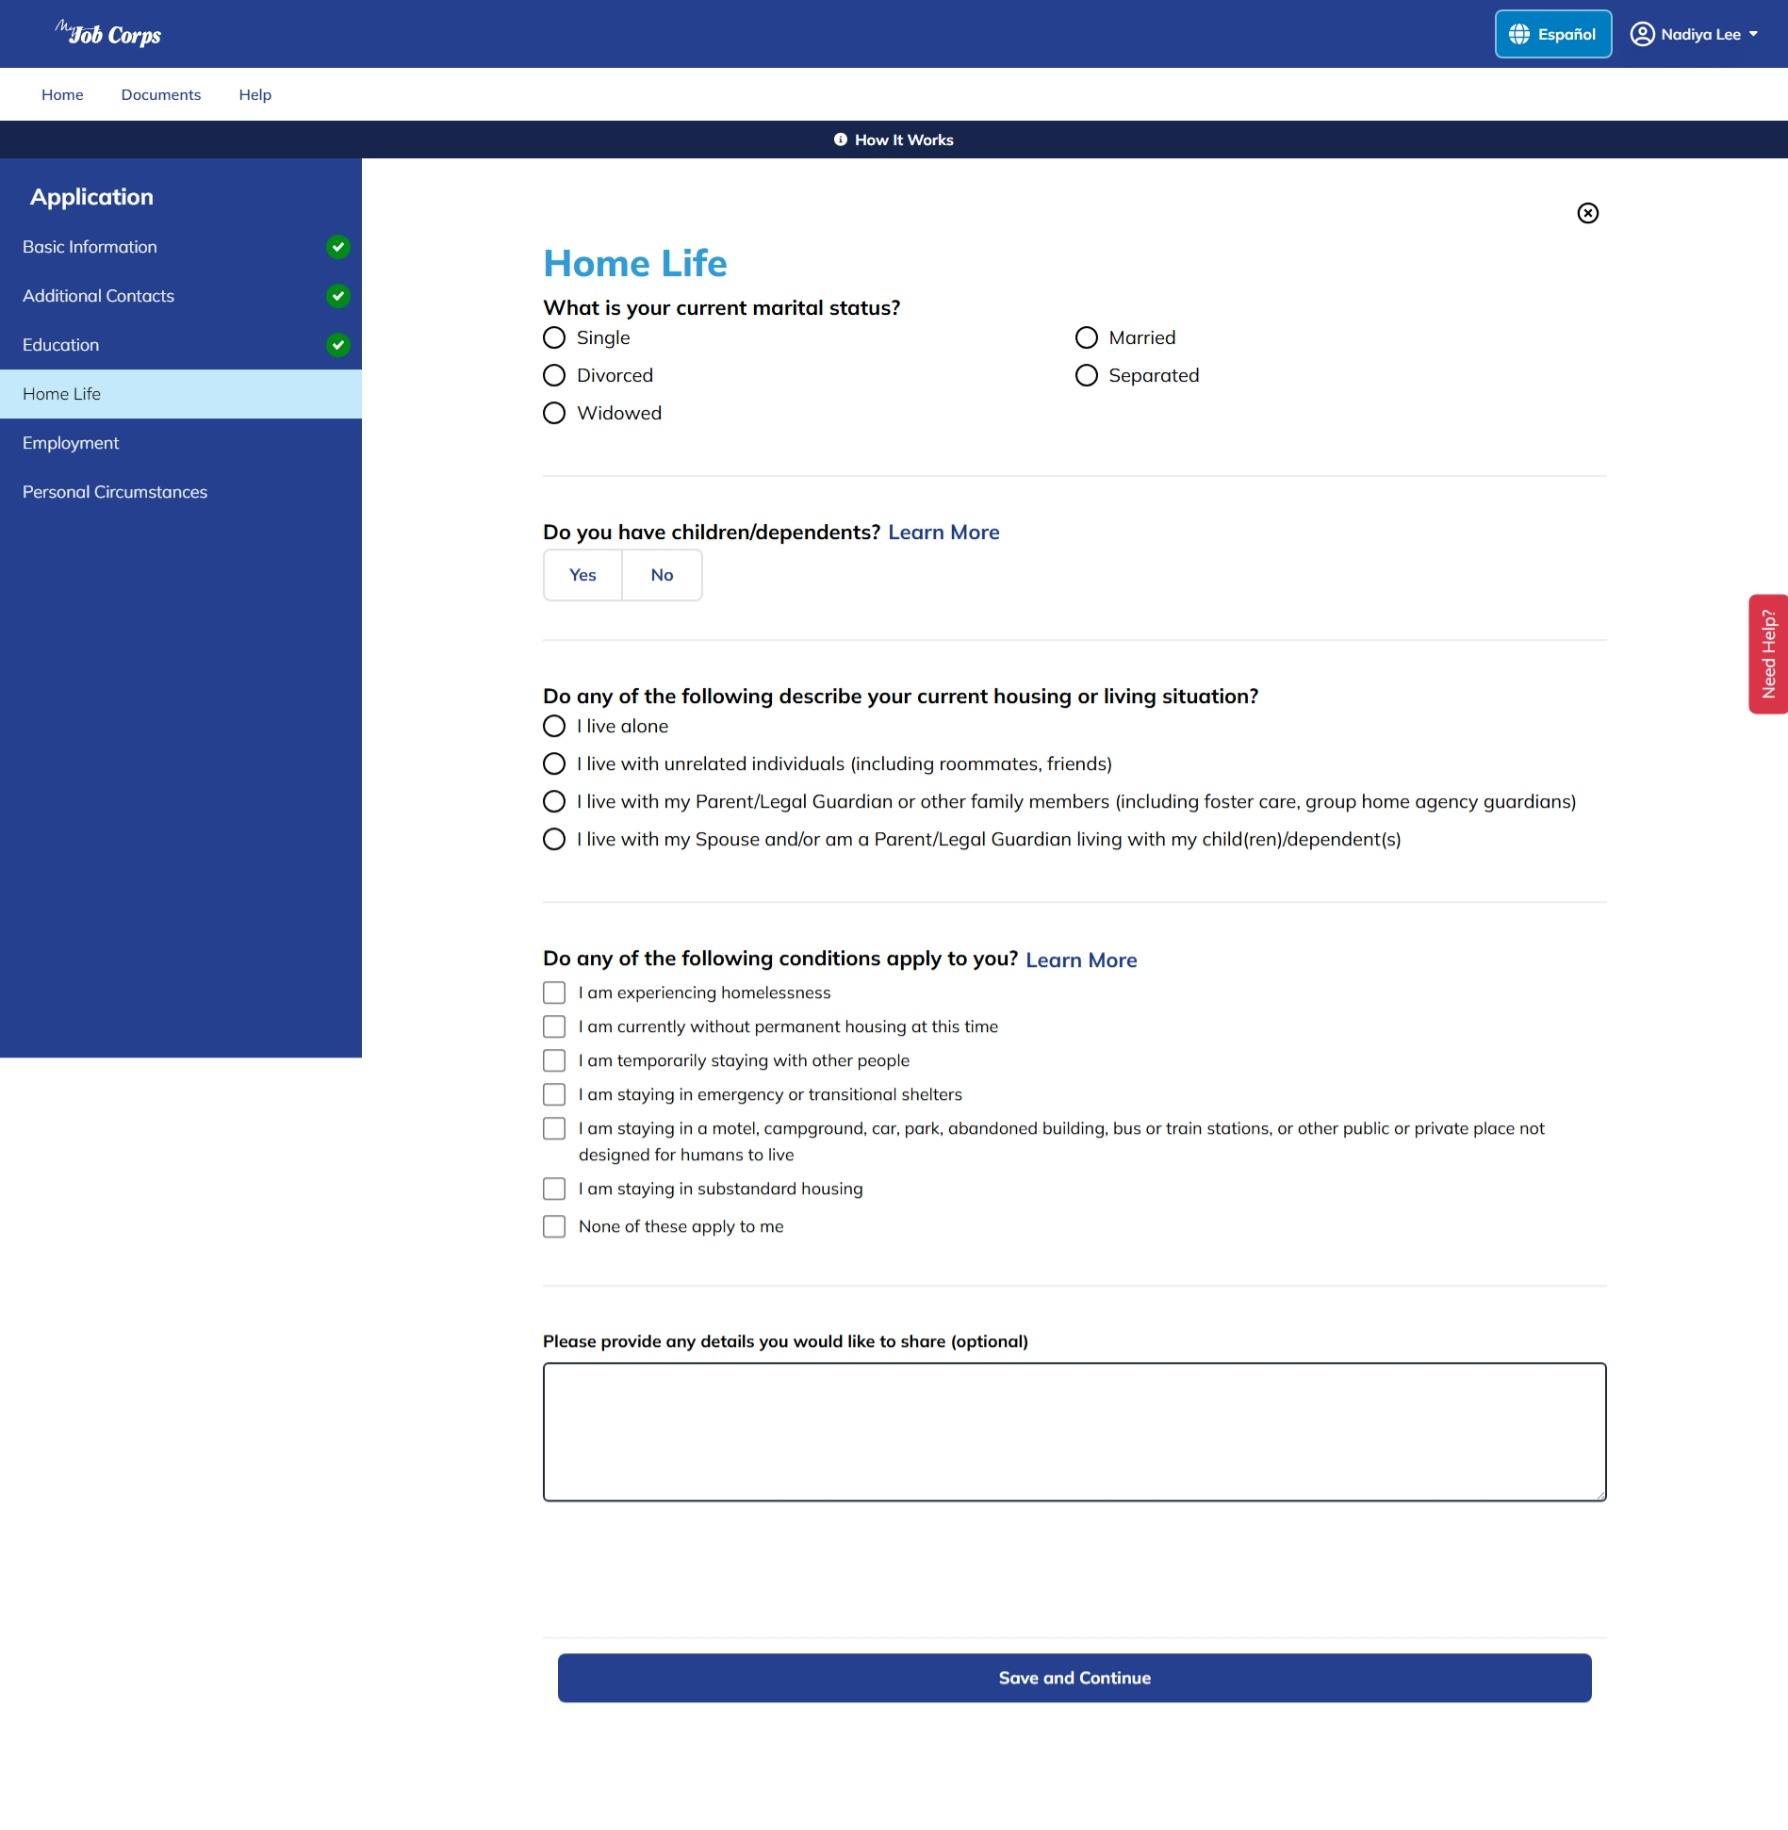Select Widowed marital status
This screenshot has width=1788, height=1830.
[x=554, y=414]
